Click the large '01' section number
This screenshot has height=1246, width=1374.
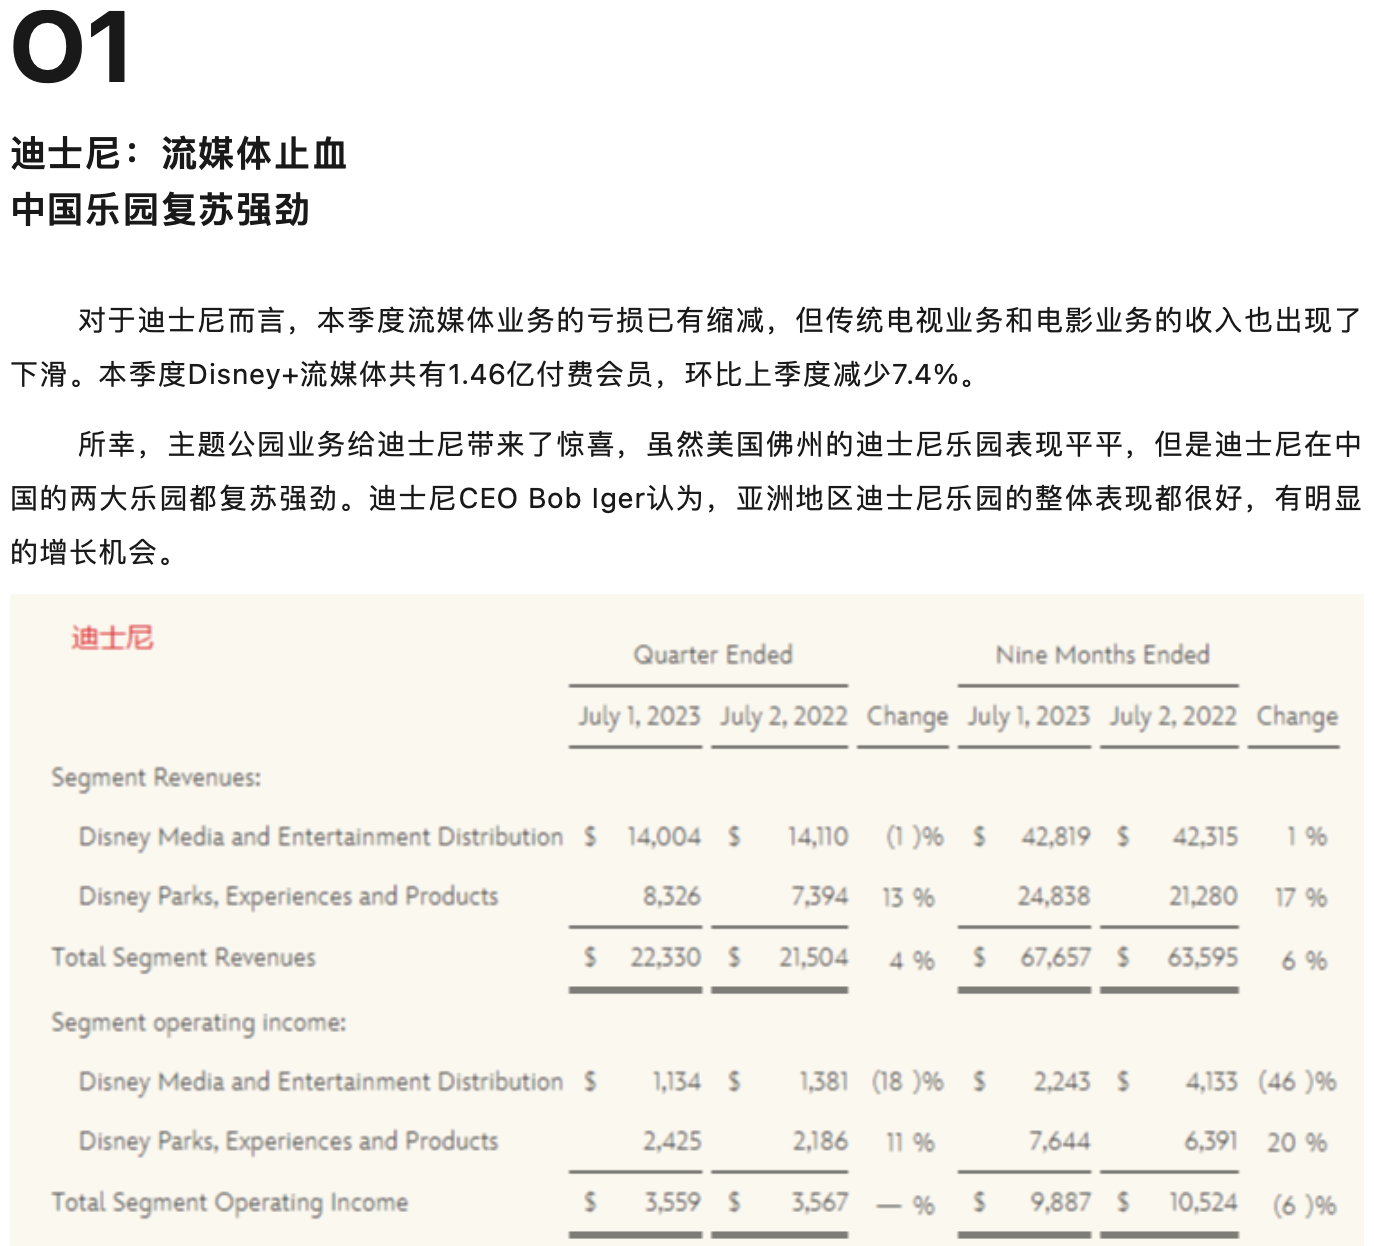(x=70, y=47)
